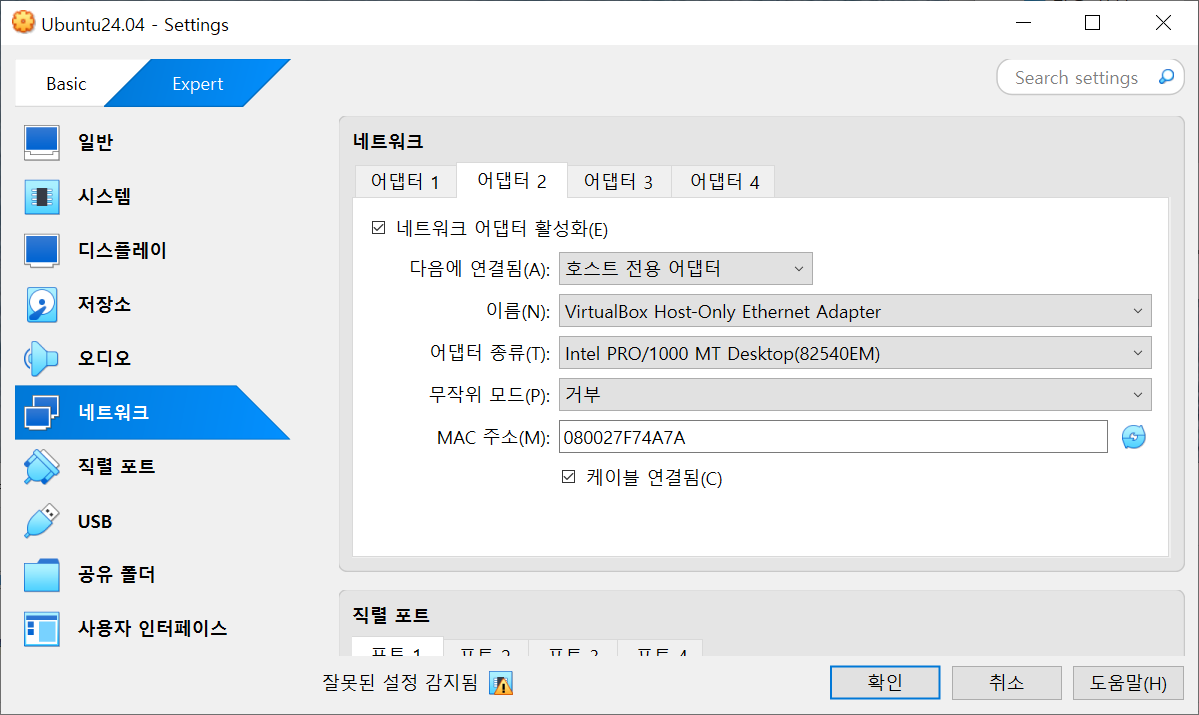Open the 디스플레이 monitor icon
This screenshot has width=1199, height=715.
click(41, 250)
